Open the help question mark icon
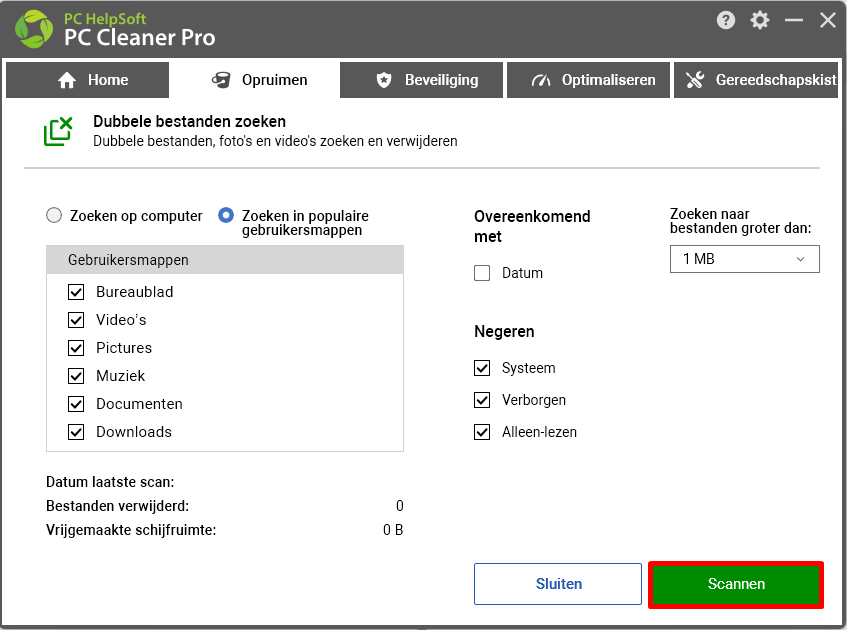This screenshot has width=847, height=630. pyautogui.click(x=725, y=21)
